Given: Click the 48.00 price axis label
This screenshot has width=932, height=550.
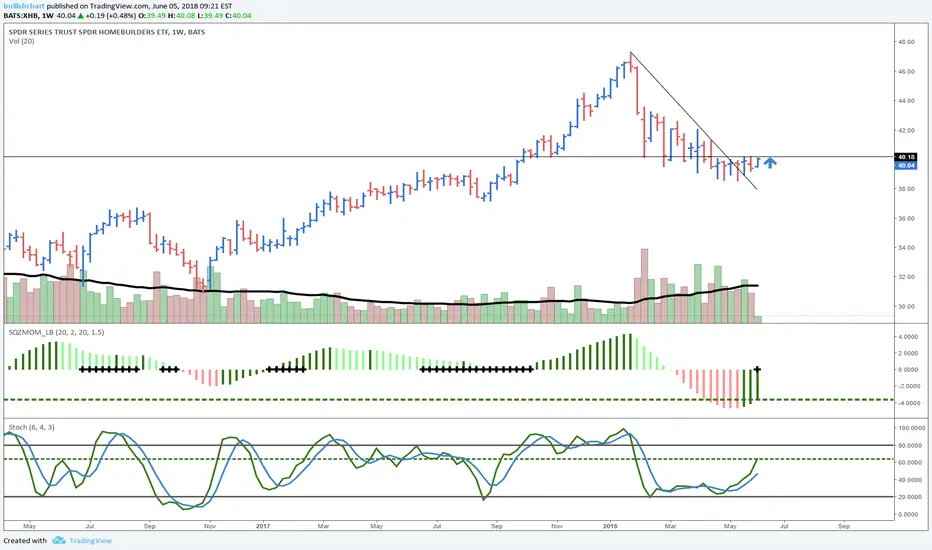Looking at the screenshot, I should pos(906,42).
